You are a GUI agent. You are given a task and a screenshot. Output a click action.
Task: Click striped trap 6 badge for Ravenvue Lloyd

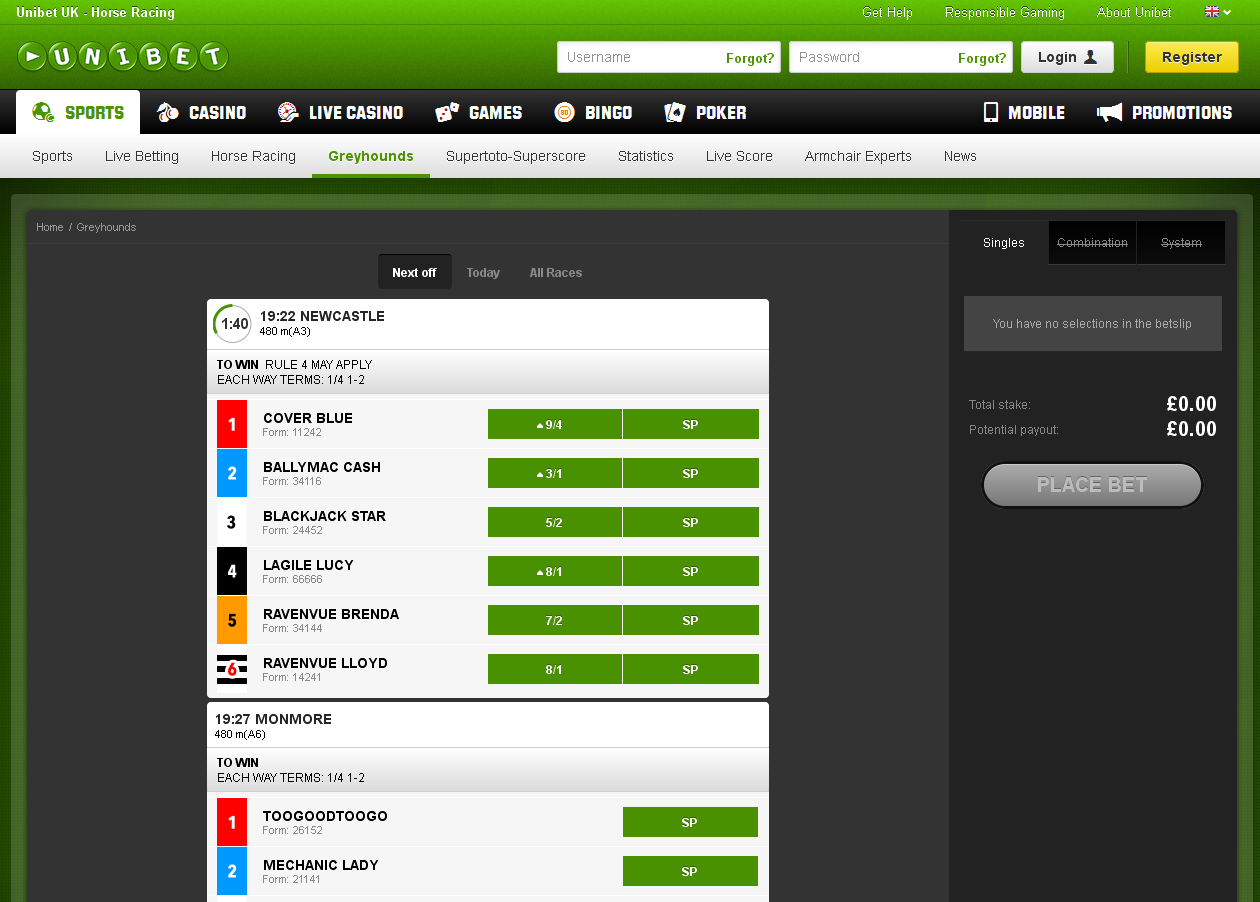(x=232, y=669)
